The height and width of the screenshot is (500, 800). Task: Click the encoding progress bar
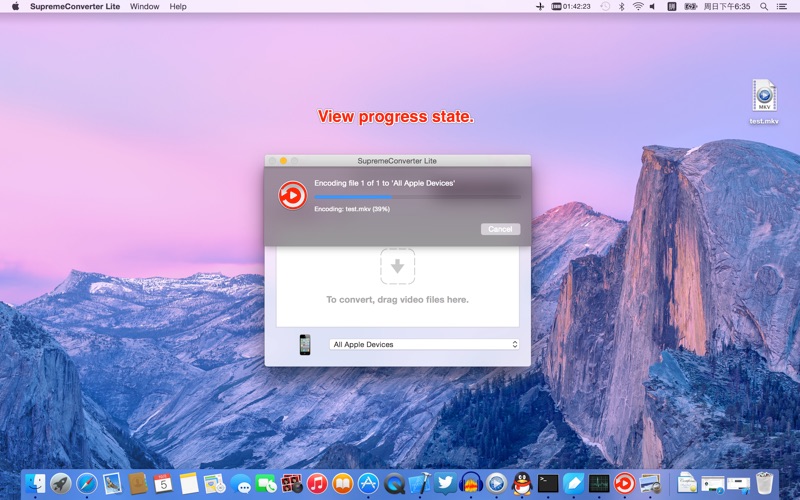click(x=416, y=197)
